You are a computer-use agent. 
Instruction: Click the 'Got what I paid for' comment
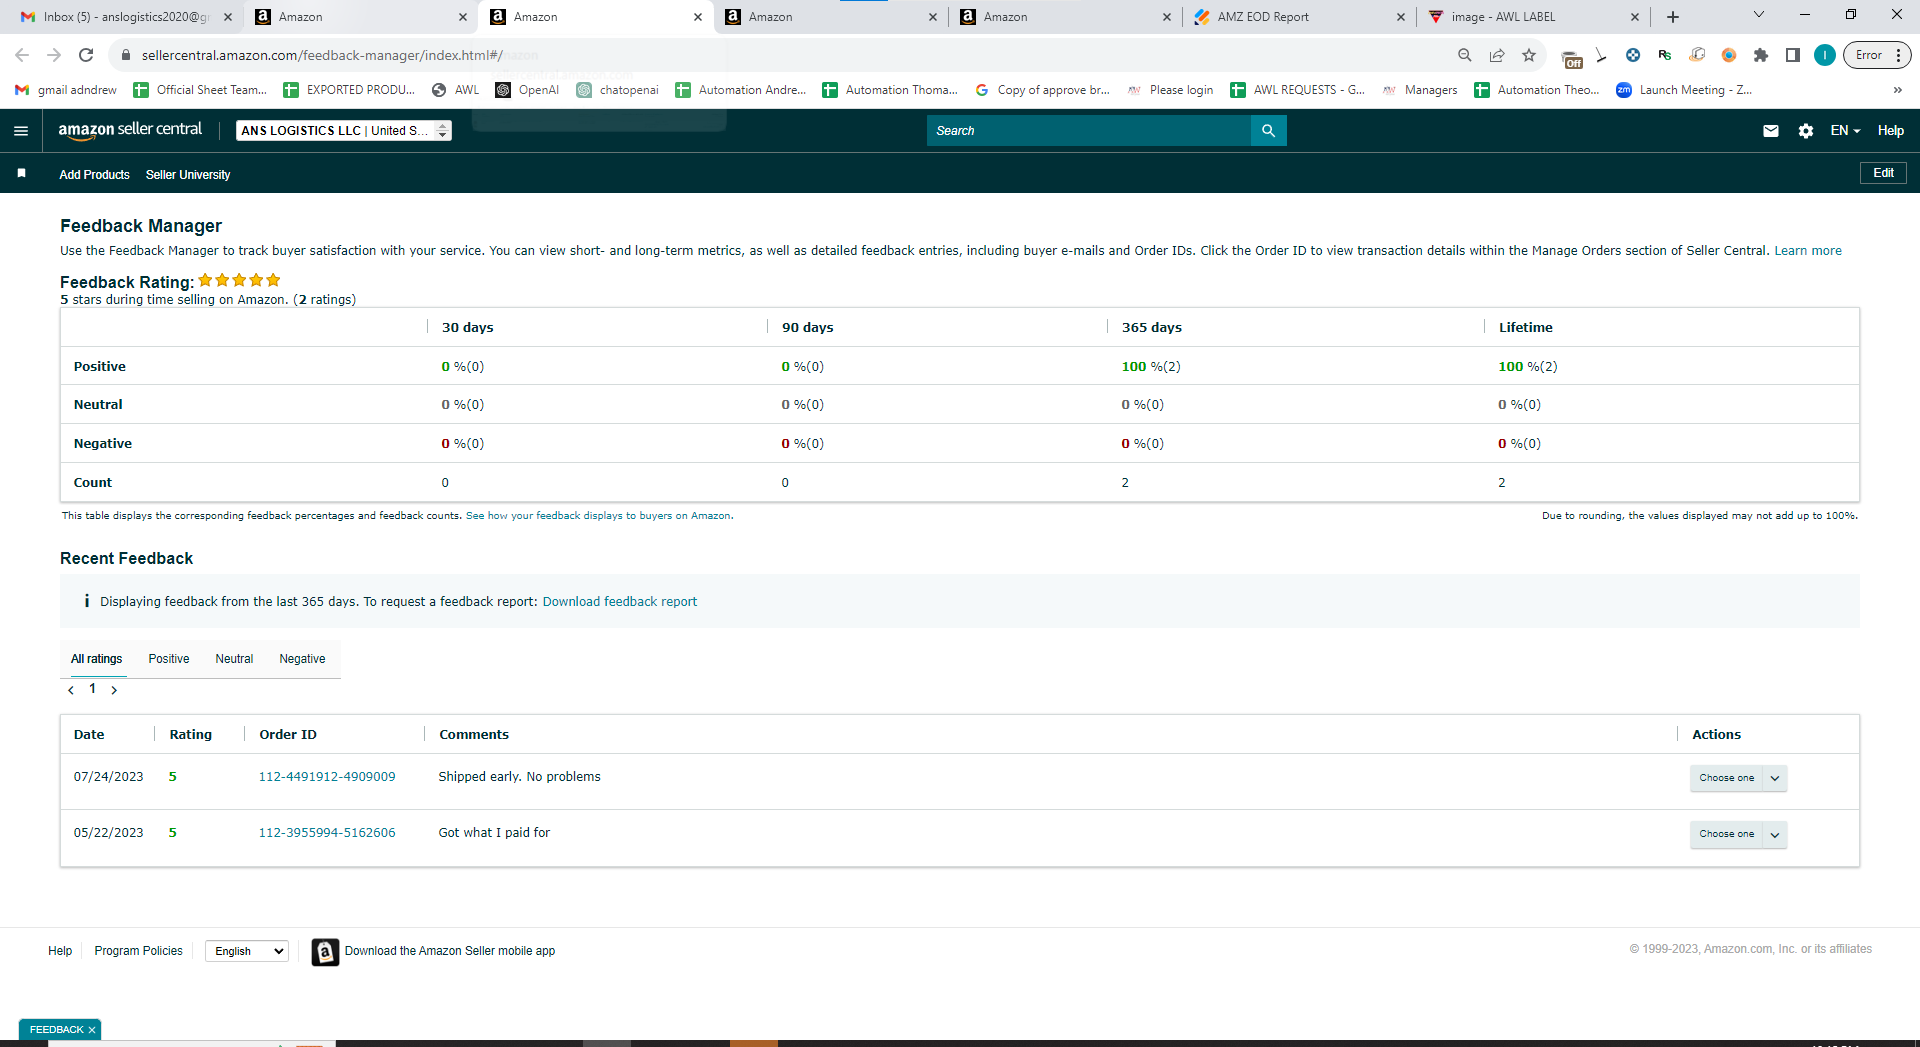[494, 833]
